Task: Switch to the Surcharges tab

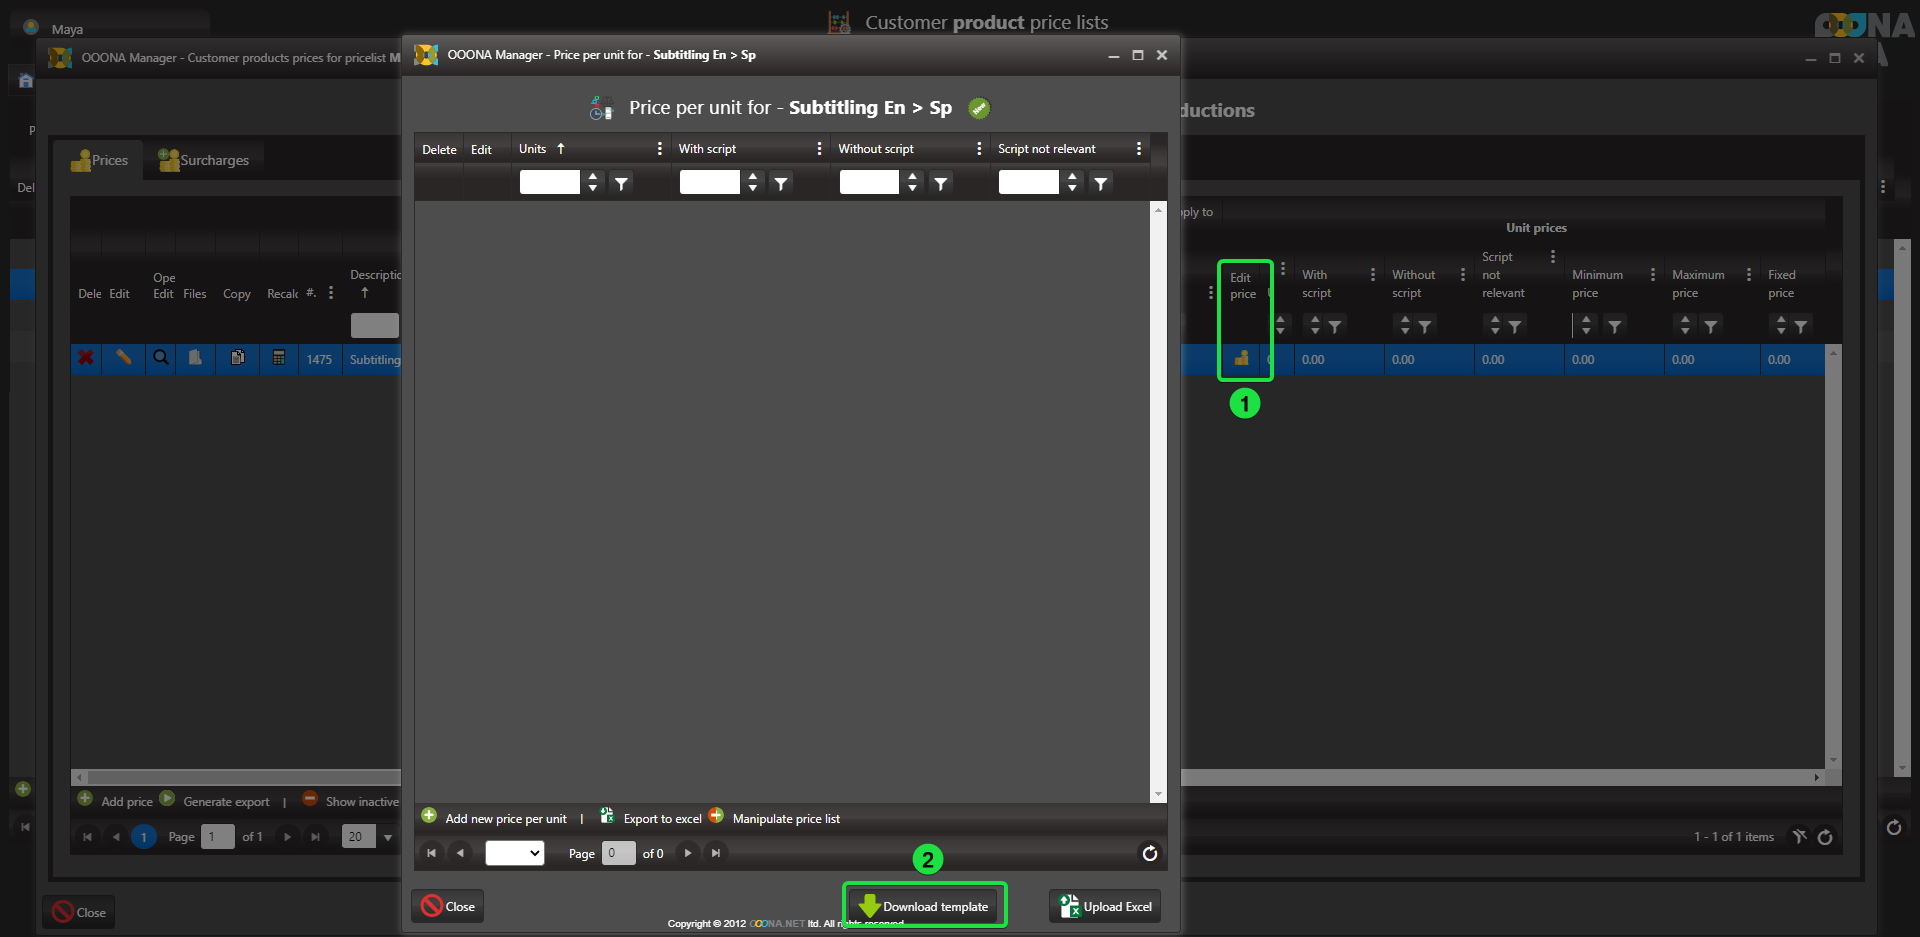Action: [x=204, y=160]
